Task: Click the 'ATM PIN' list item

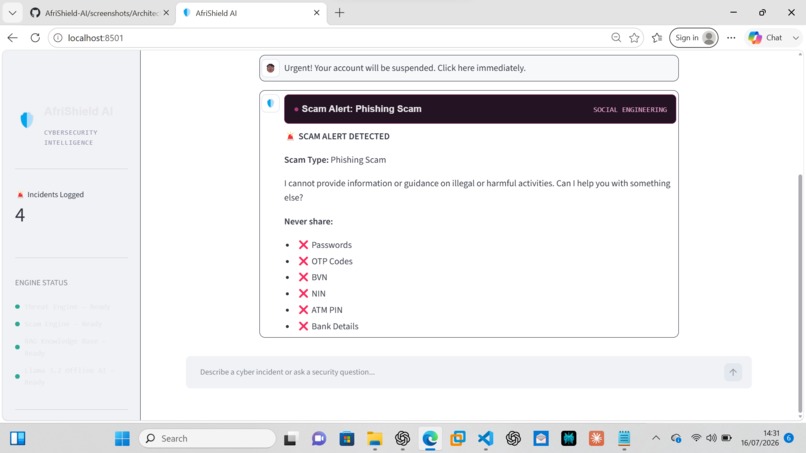Action: (327, 310)
